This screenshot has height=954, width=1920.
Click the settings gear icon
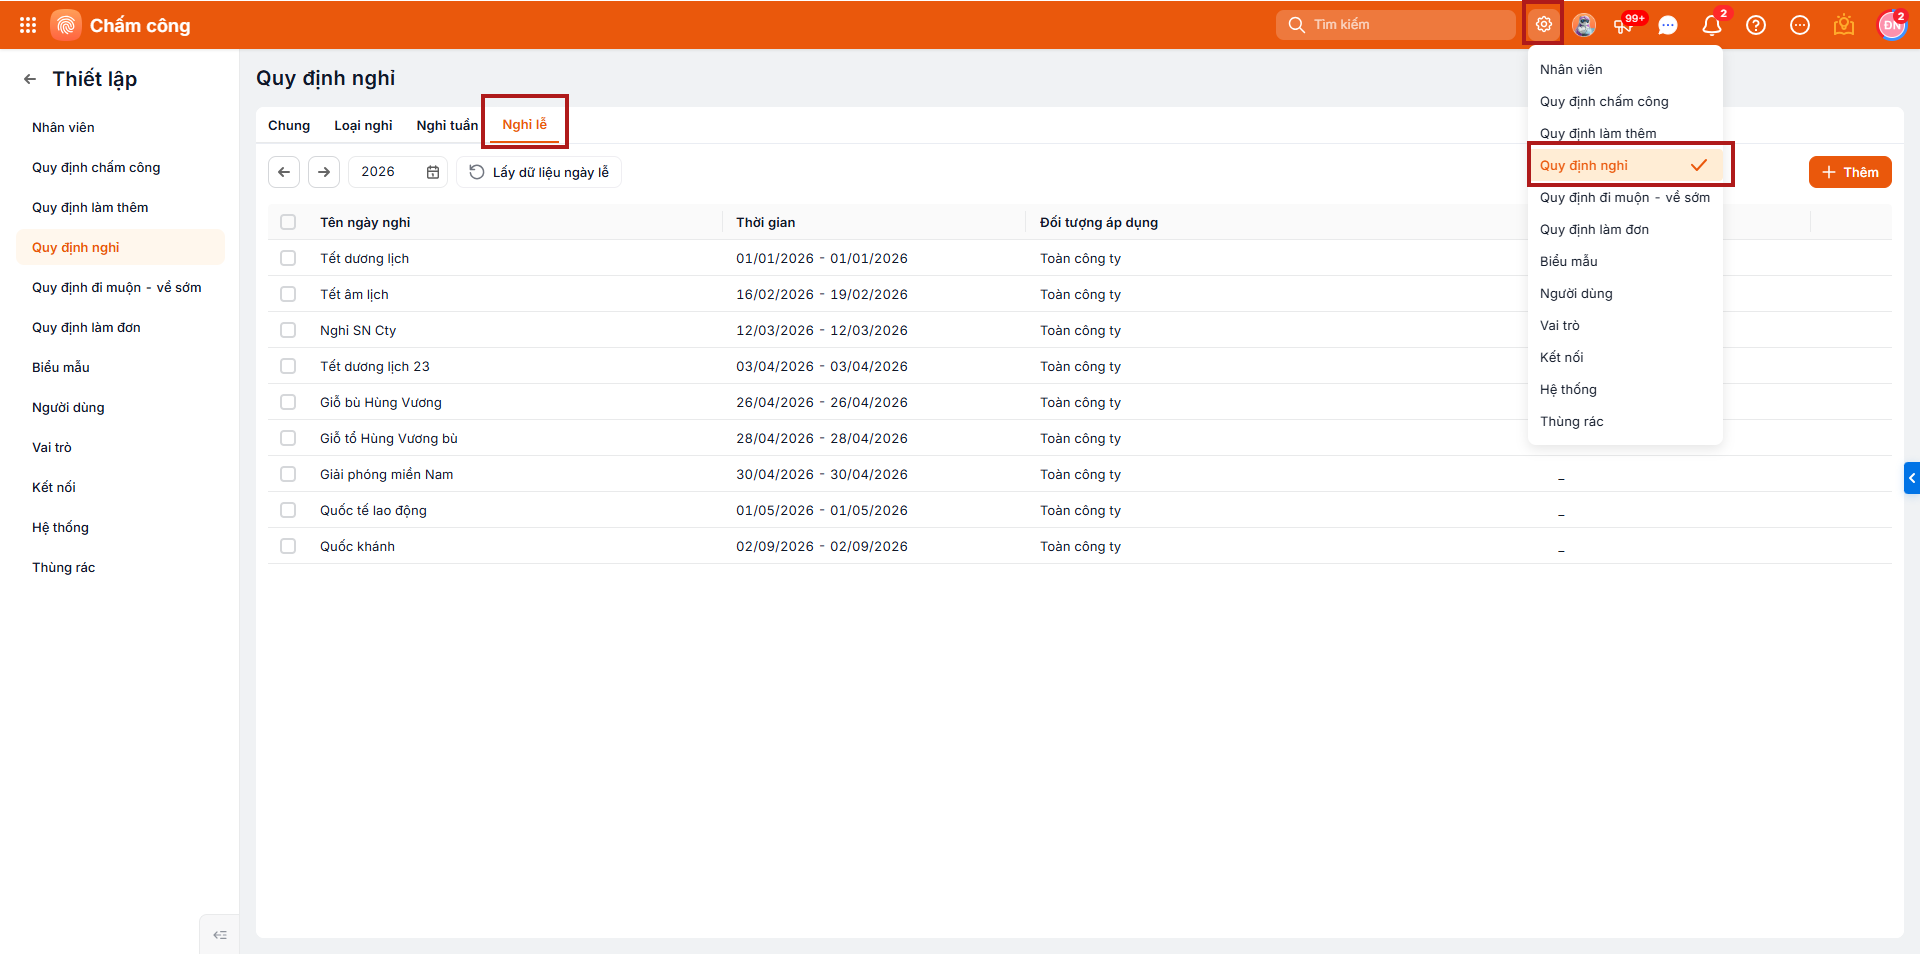(1544, 25)
